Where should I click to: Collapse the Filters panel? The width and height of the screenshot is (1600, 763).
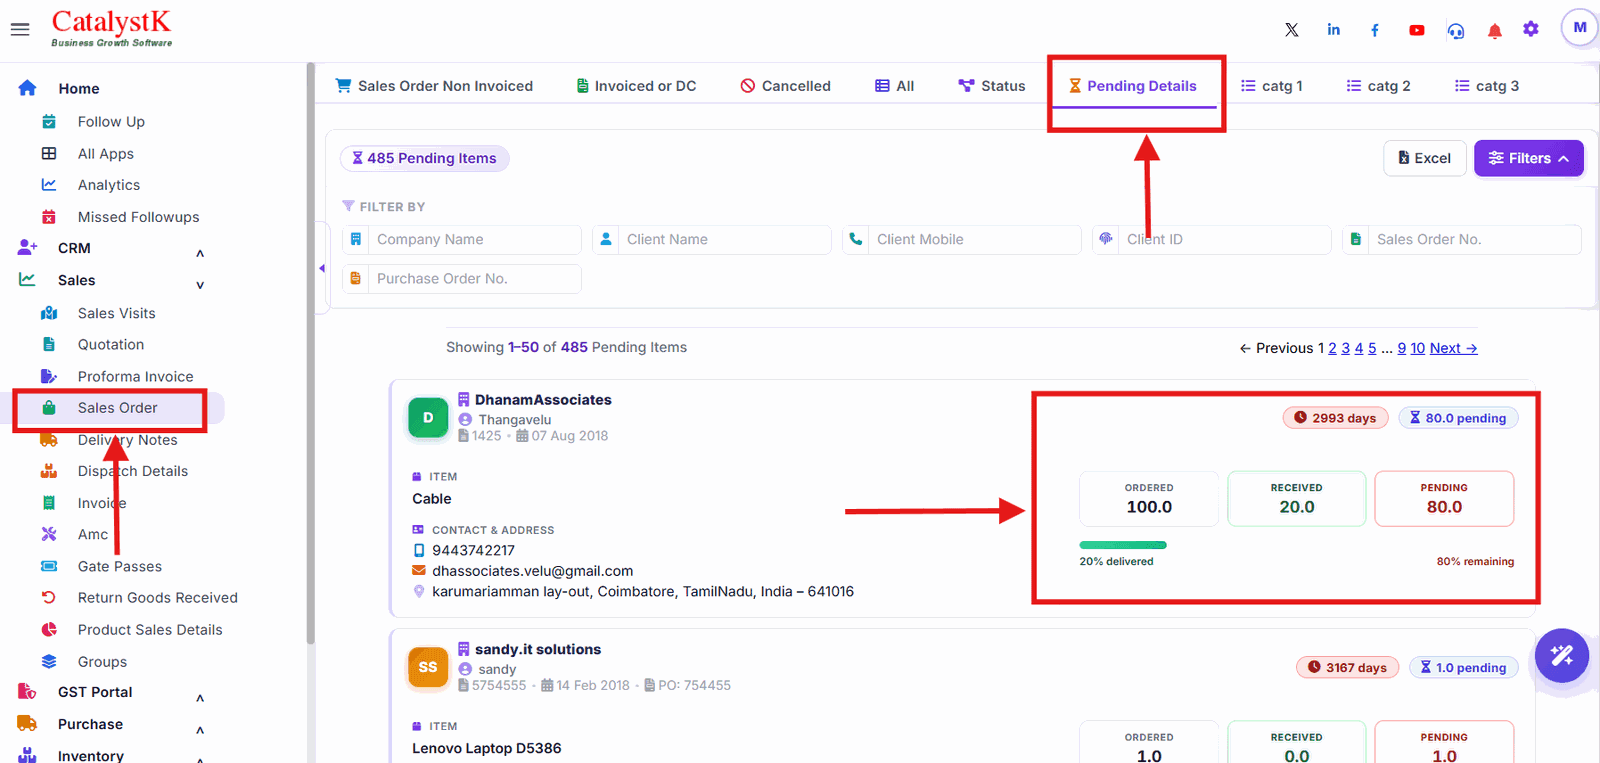point(1528,158)
